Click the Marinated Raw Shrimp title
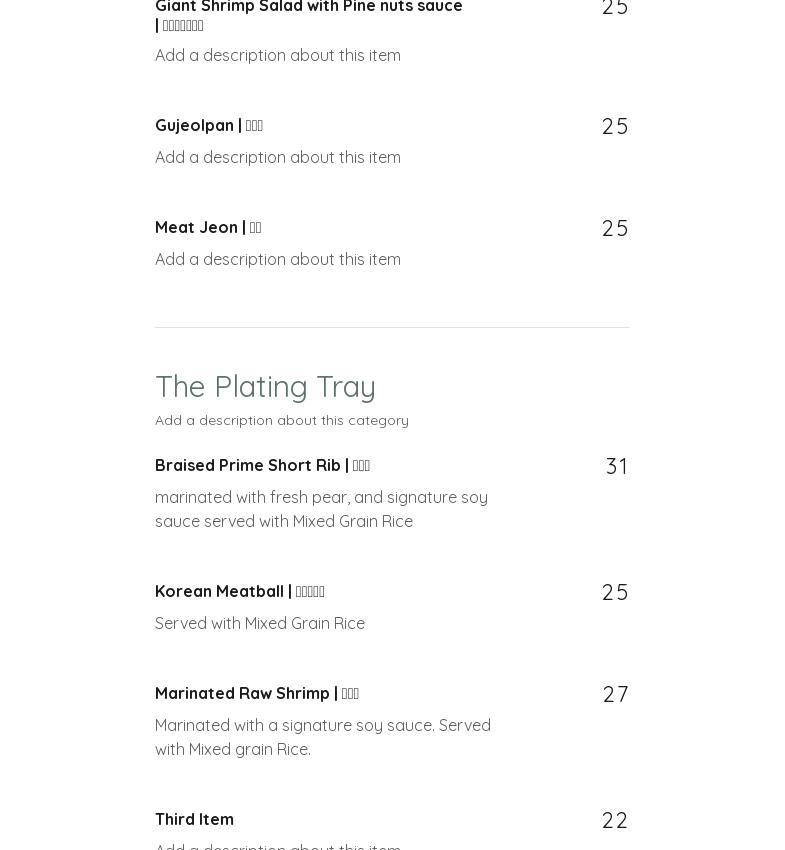This screenshot has width=785, height=850. coord(256,693)
